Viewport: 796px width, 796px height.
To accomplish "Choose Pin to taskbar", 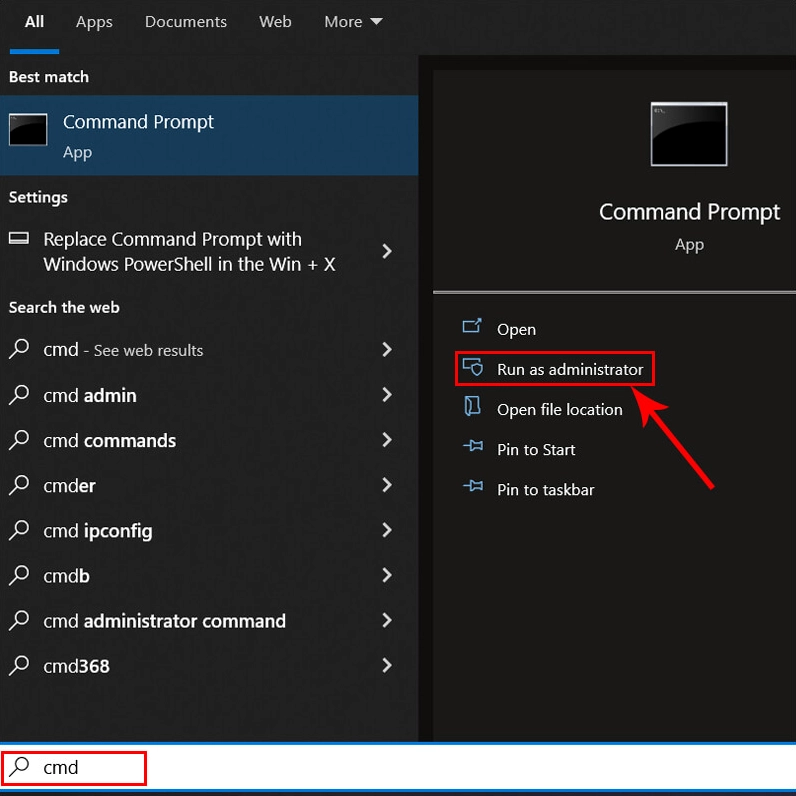I will click(x=546, y=490).
